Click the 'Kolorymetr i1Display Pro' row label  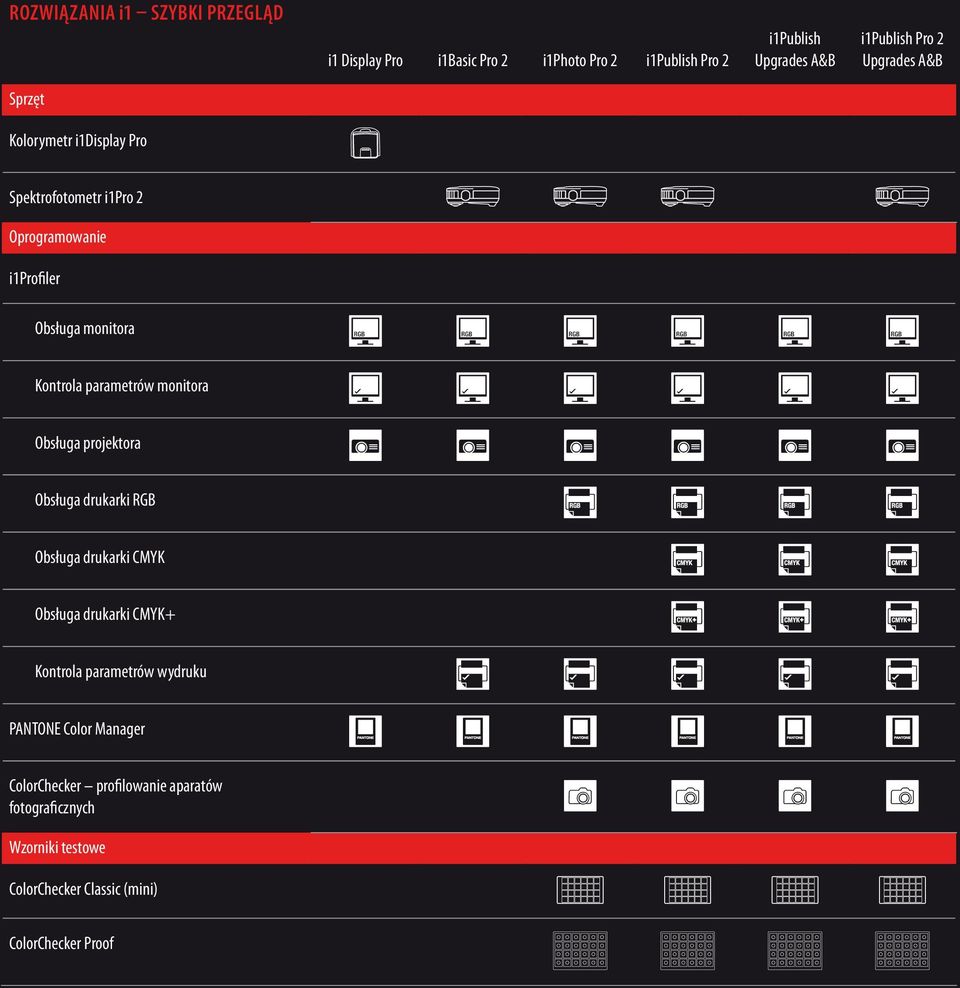point(77,141)
